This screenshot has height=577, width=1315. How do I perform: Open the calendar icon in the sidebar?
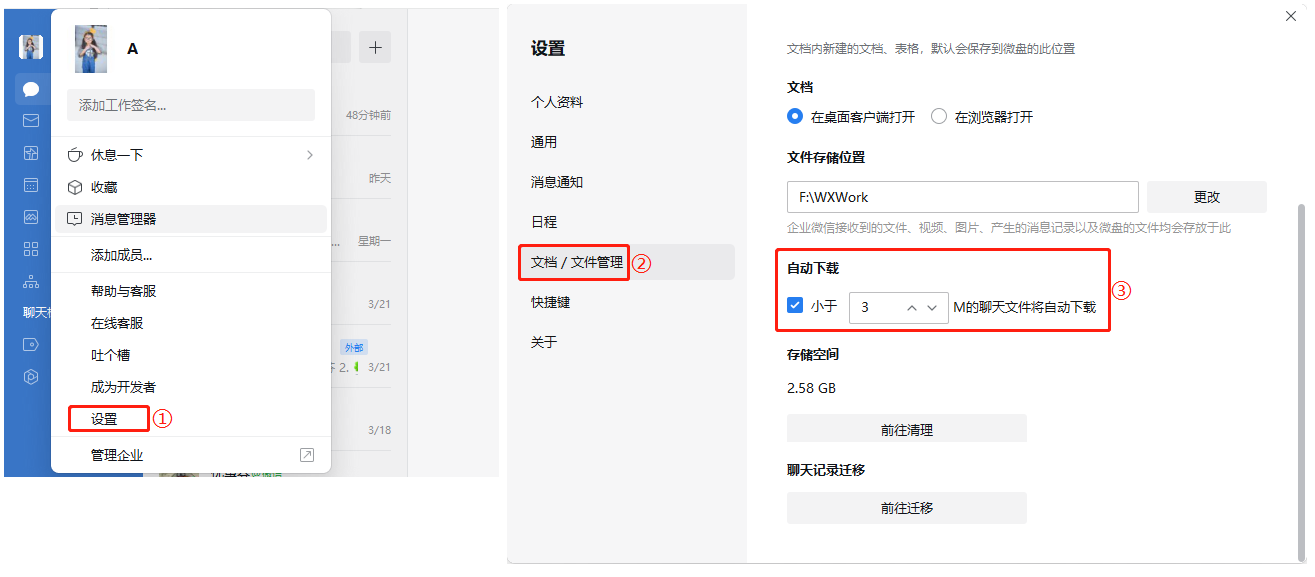[x=31, y=185]
